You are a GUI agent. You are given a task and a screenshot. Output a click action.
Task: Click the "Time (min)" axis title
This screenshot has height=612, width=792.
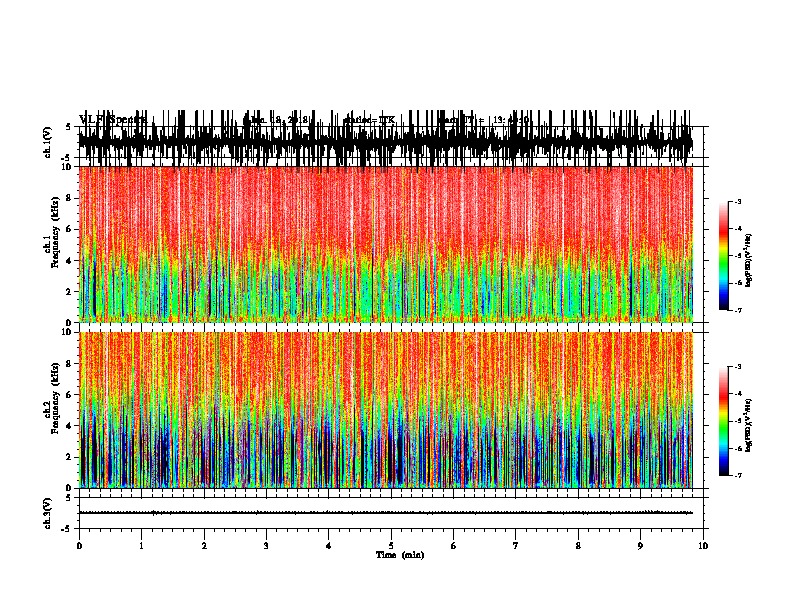pyautogui.click(x=400, y=555)
